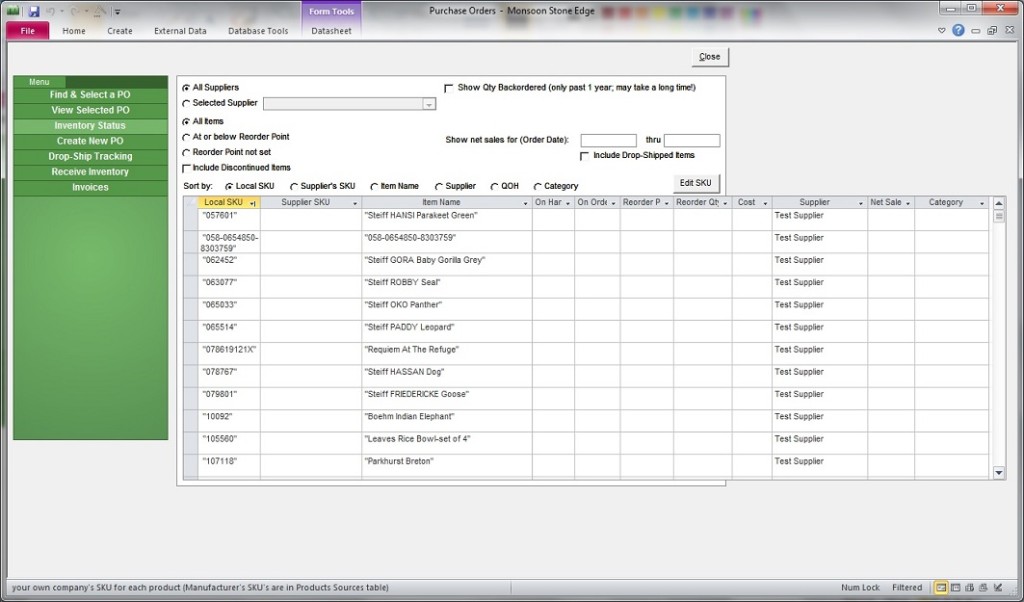Expand the Quick Access Toolbar customize menu
This screenshot has height=602, width=1024.
coord(117,10)
